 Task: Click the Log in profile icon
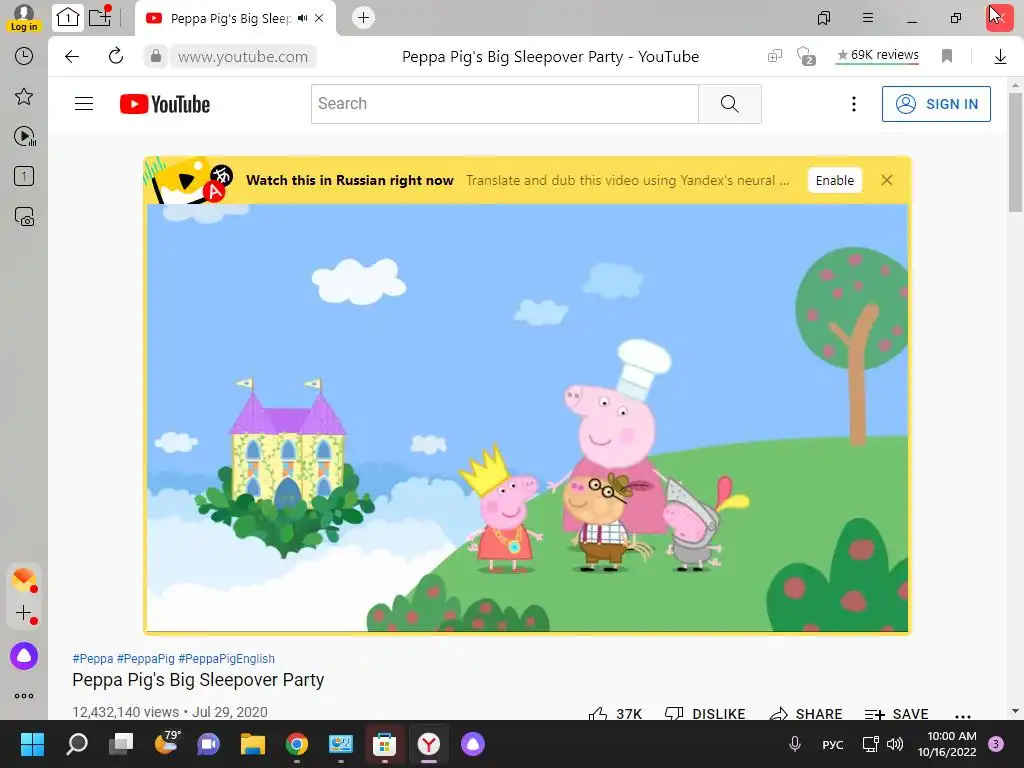(24, 18)
